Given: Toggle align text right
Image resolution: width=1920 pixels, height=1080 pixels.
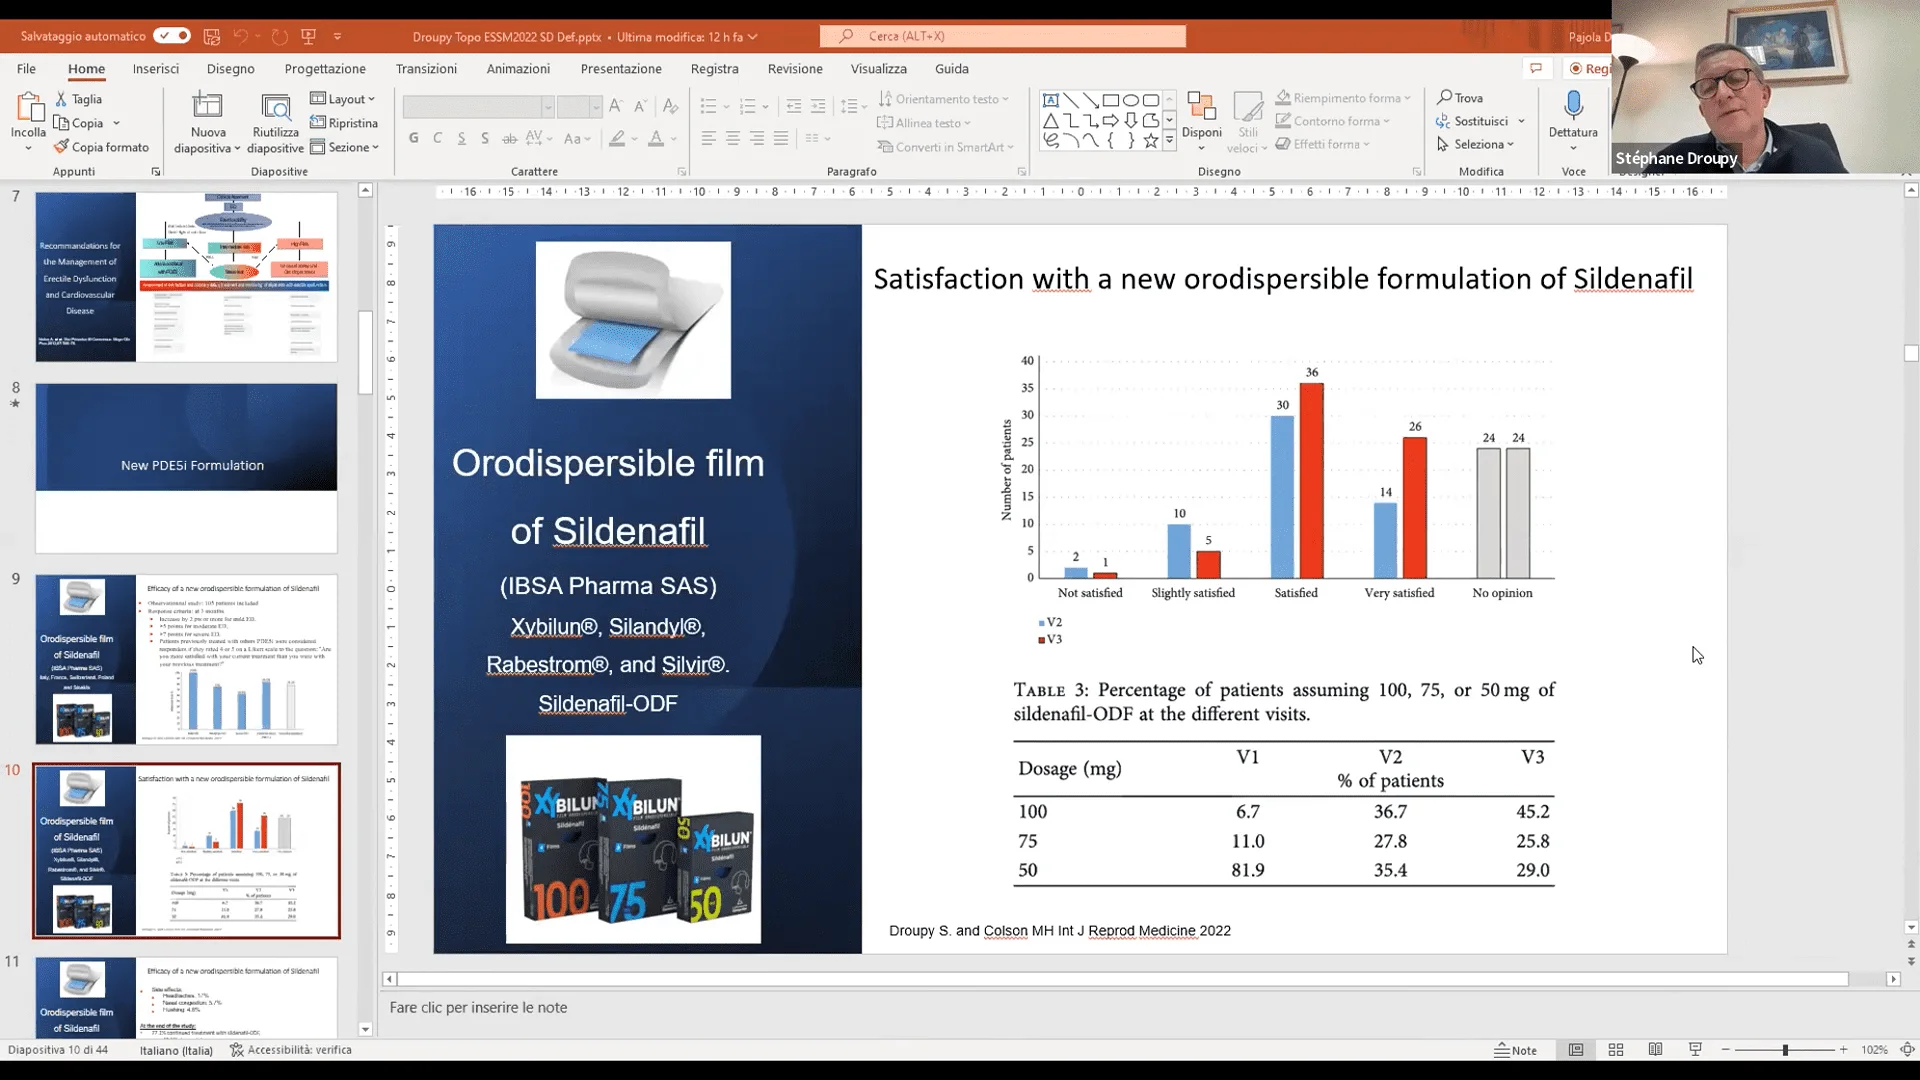Looking at the screenshot, I should 757,138.
